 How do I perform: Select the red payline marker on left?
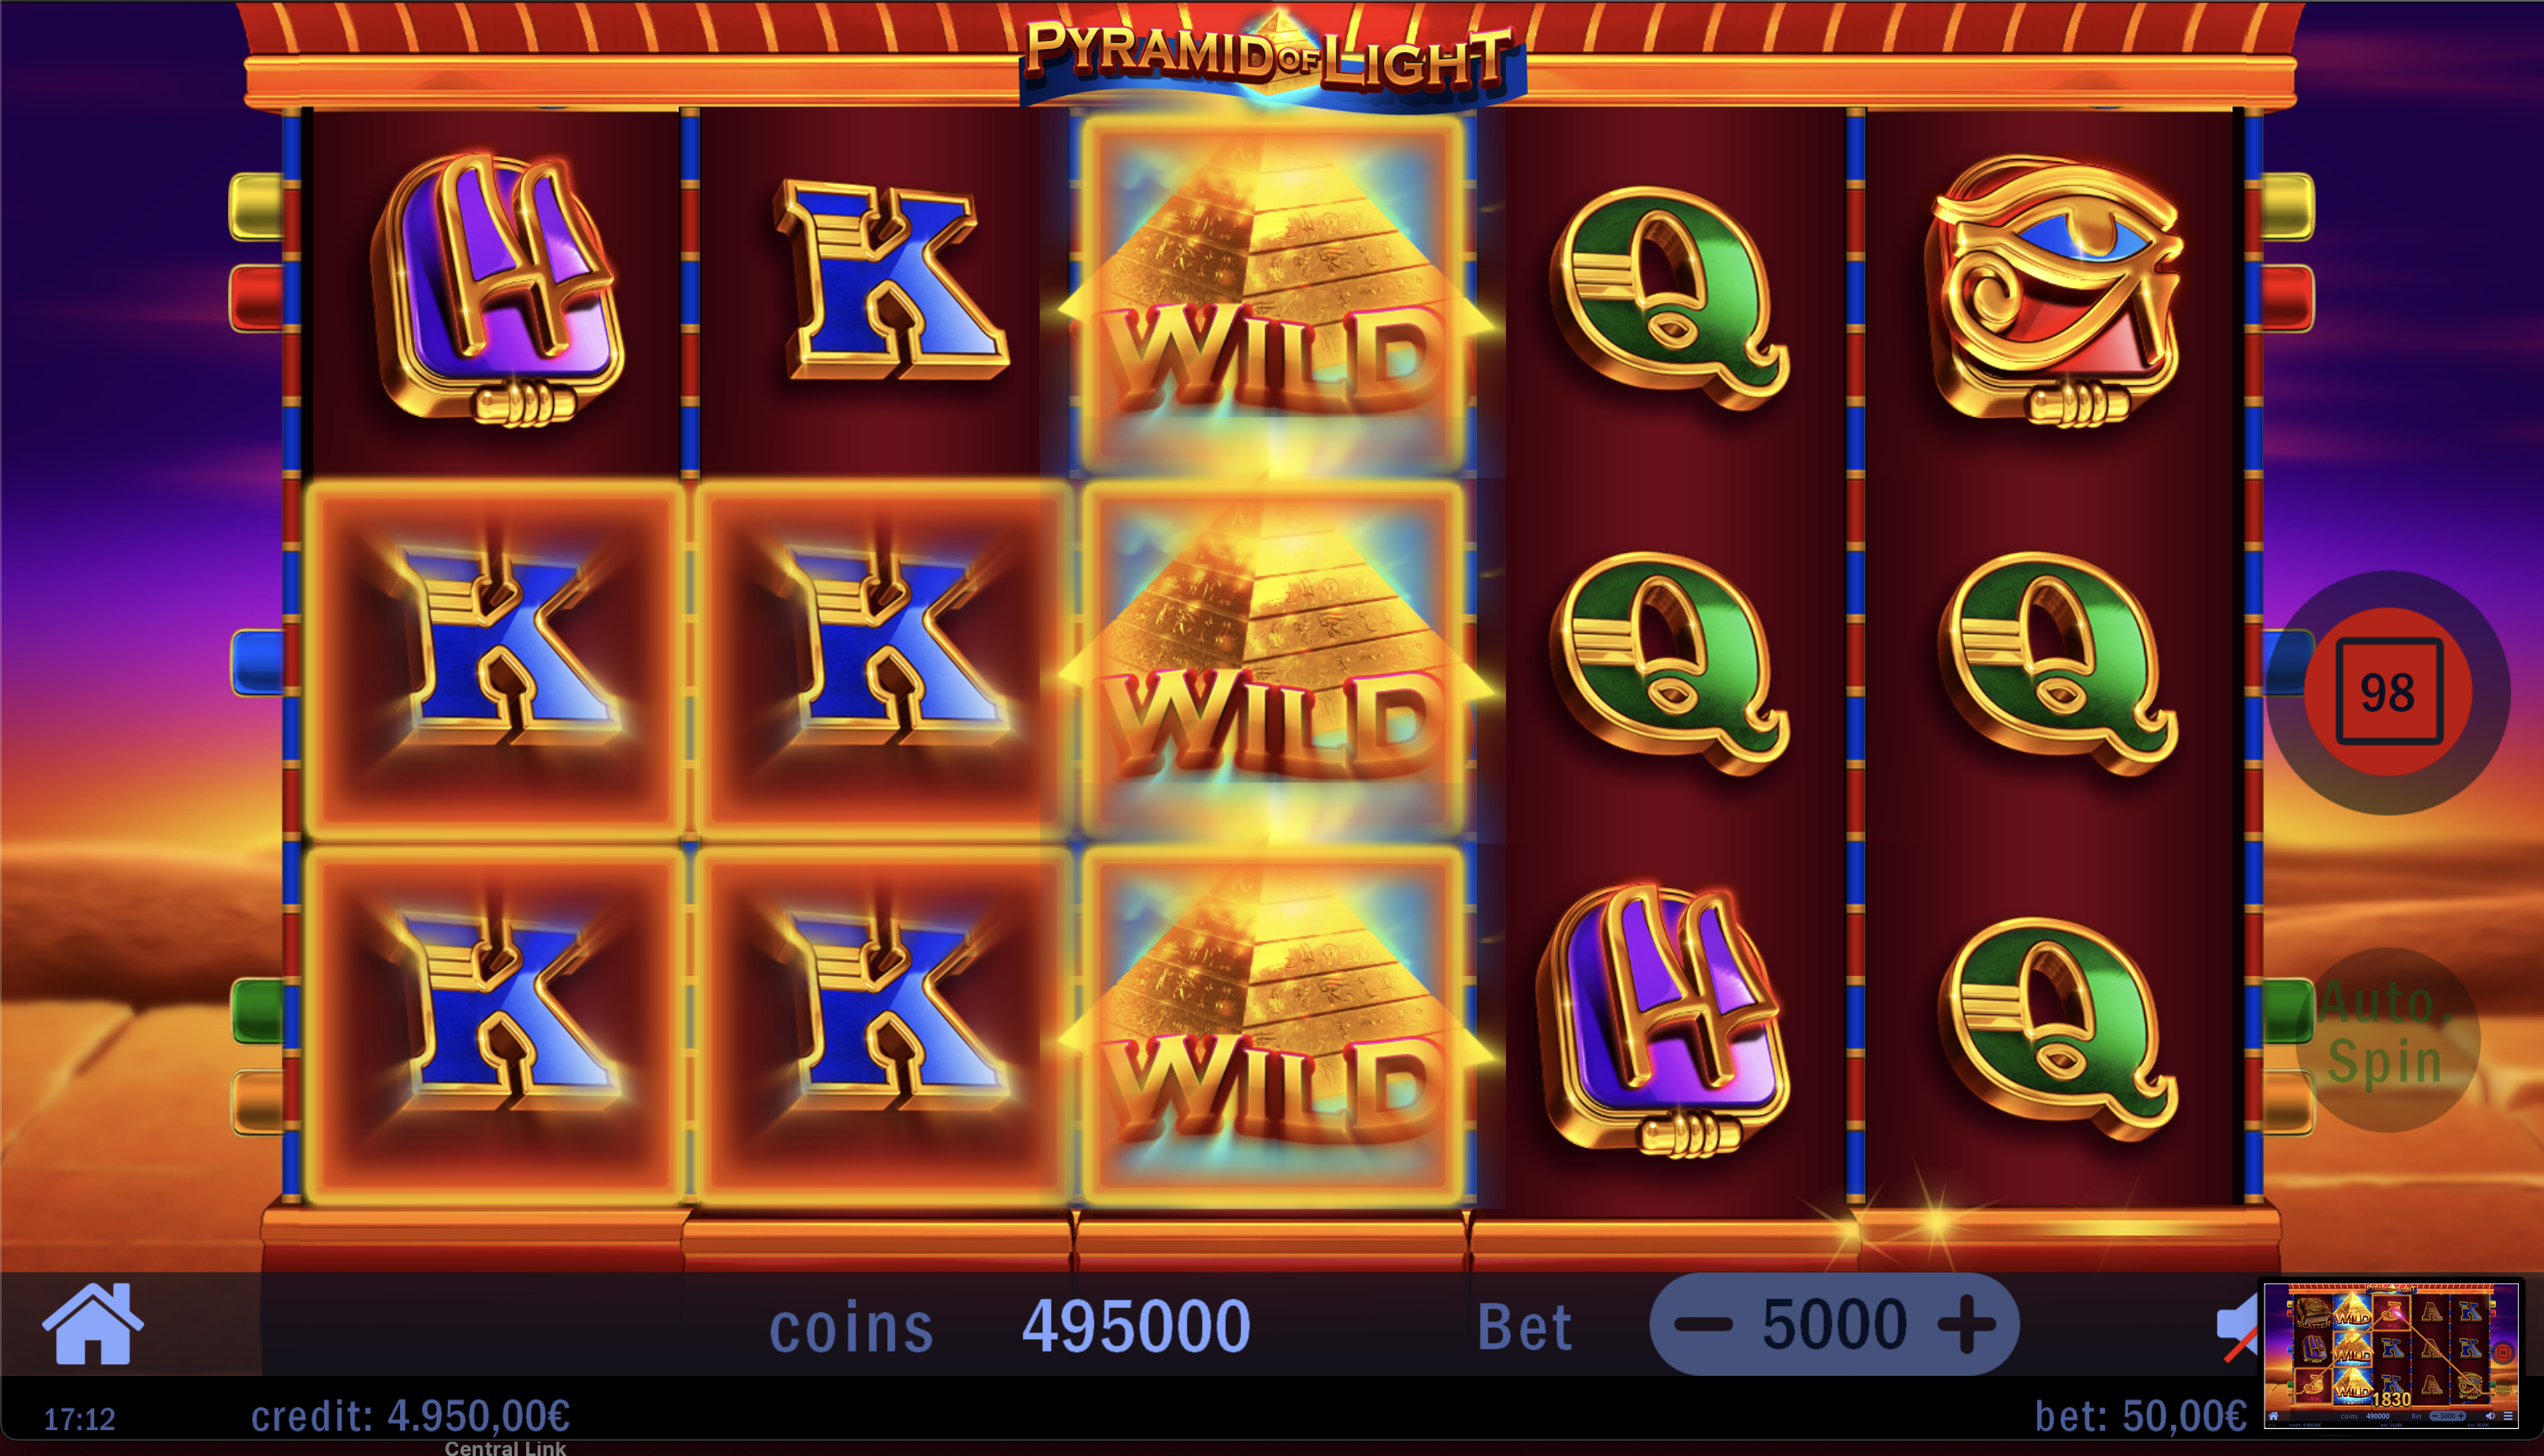256,298
